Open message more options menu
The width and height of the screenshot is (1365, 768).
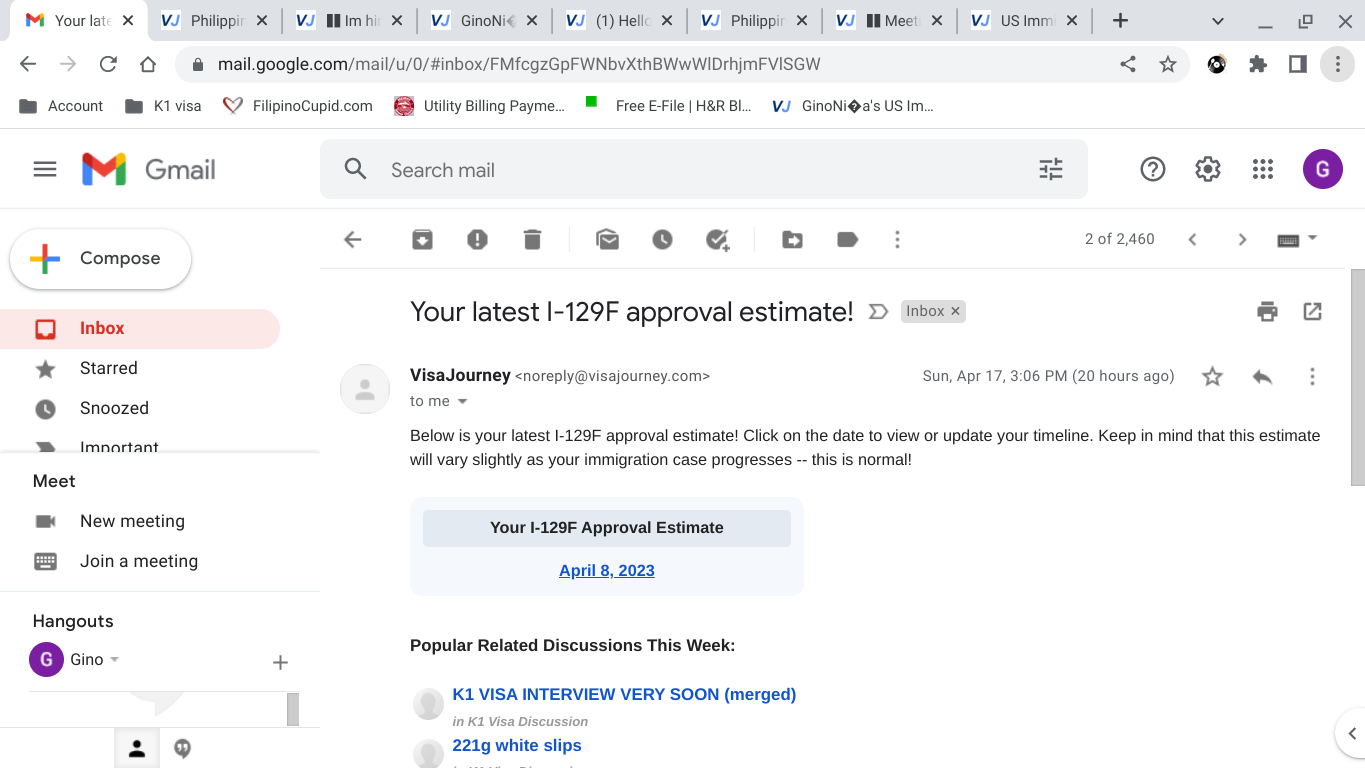pyautogui.click(x=1312, y=376)
